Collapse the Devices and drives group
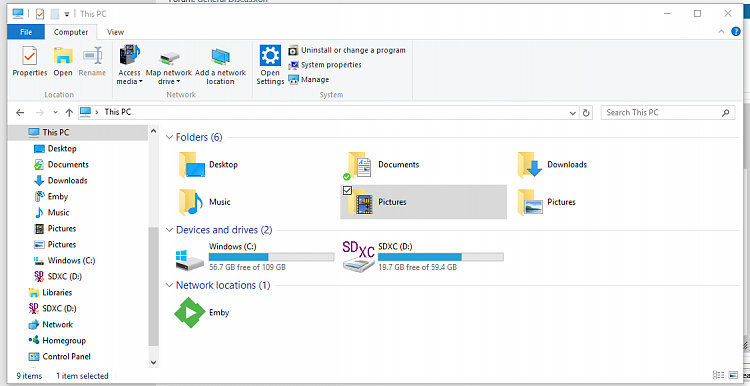750x386 pixels. pos(169,230)
